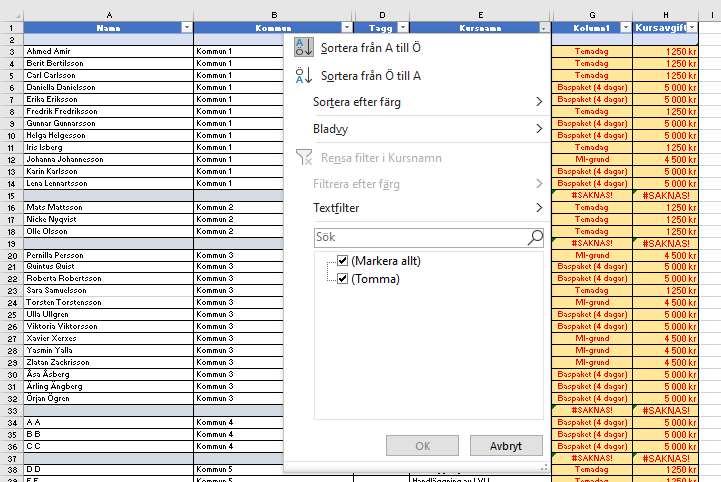Toggle the (Tomma) checkbox

342,279
